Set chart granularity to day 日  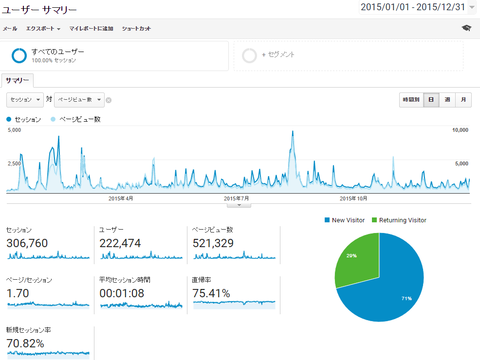[431, 100]
